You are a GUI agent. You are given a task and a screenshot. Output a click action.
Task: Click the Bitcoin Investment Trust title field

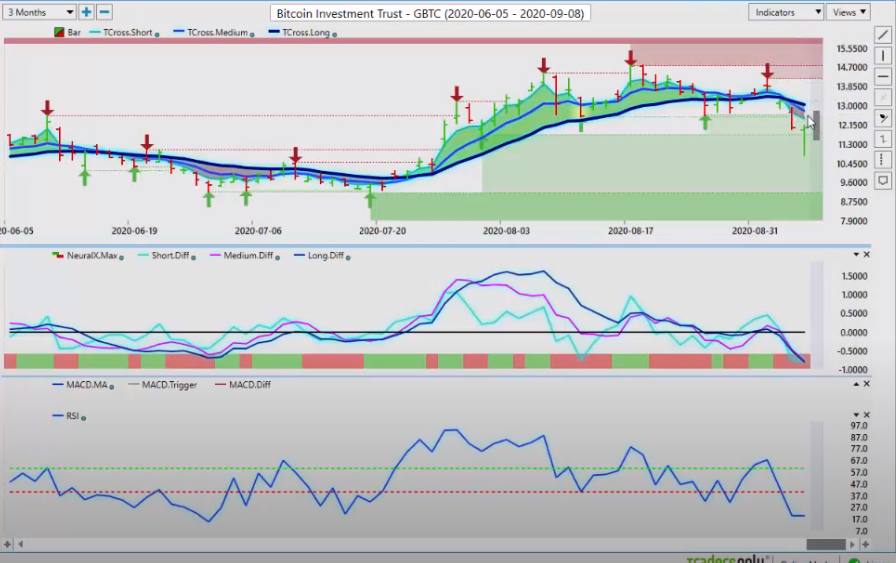coord(430,13)
